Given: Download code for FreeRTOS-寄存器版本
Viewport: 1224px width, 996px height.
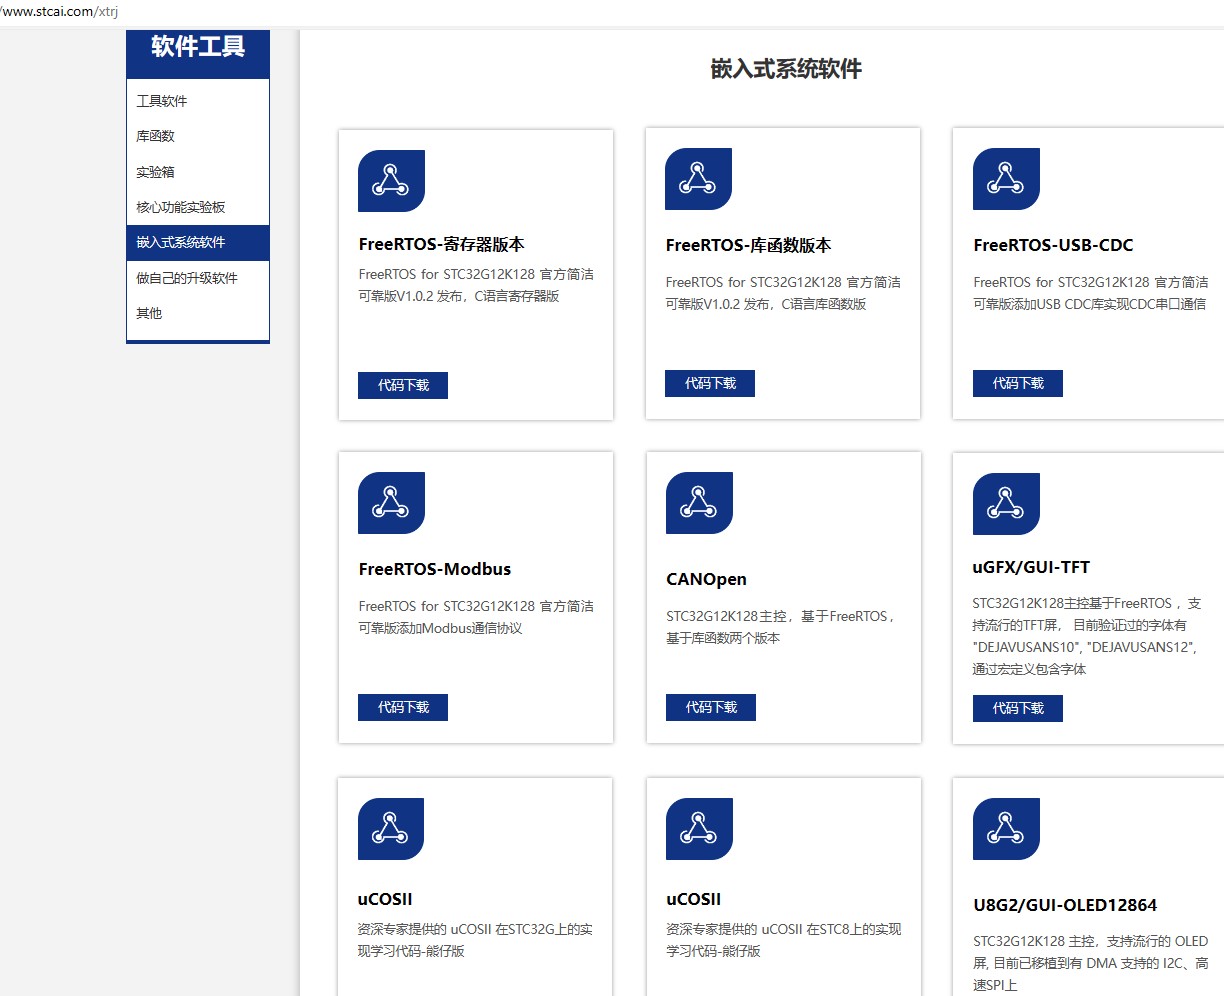Looking at the screenshot, I should point(403,385).
